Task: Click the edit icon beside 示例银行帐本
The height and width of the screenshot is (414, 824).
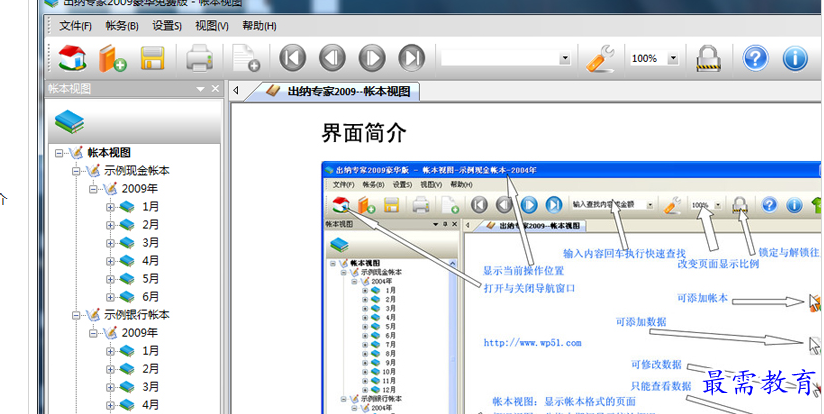Action: 92,315
